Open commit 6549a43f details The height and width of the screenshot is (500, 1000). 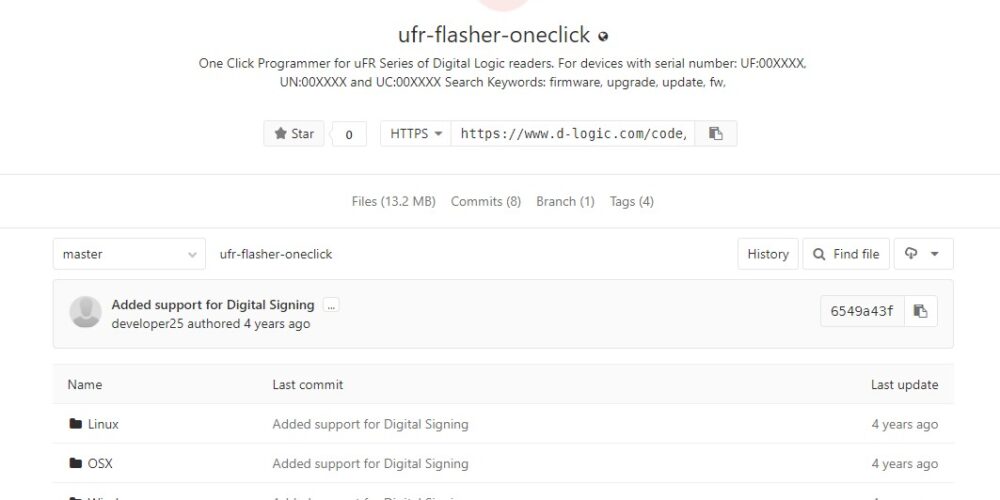tap(862, 311)
